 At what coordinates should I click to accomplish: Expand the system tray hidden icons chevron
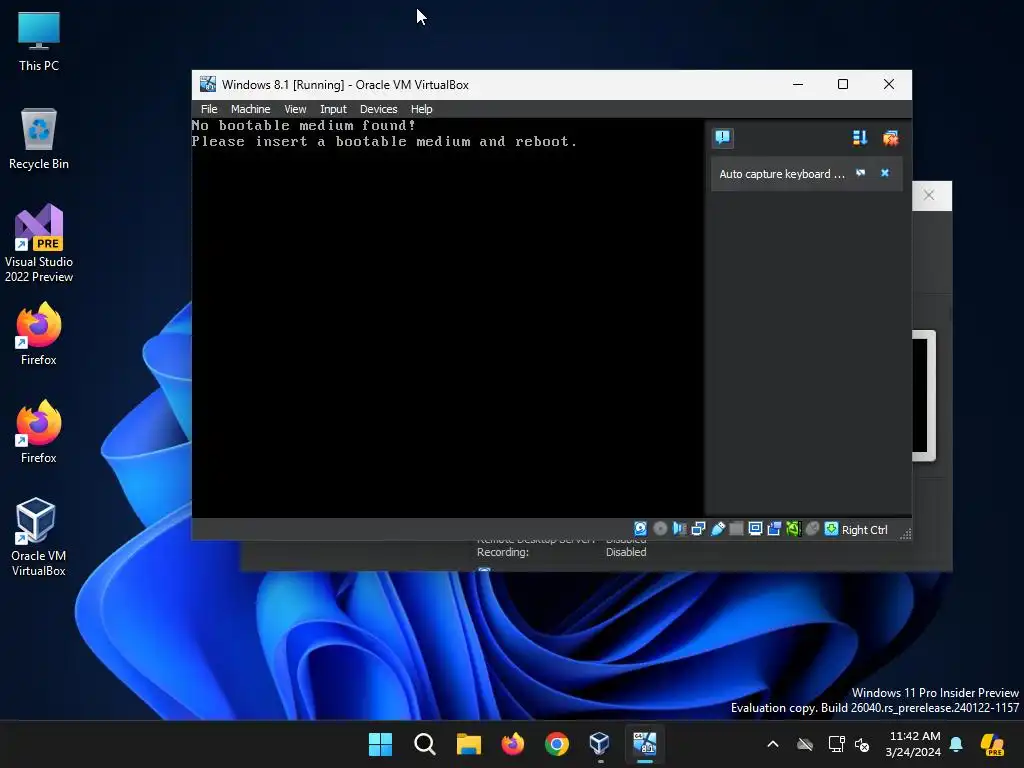[x=773, y=744]
